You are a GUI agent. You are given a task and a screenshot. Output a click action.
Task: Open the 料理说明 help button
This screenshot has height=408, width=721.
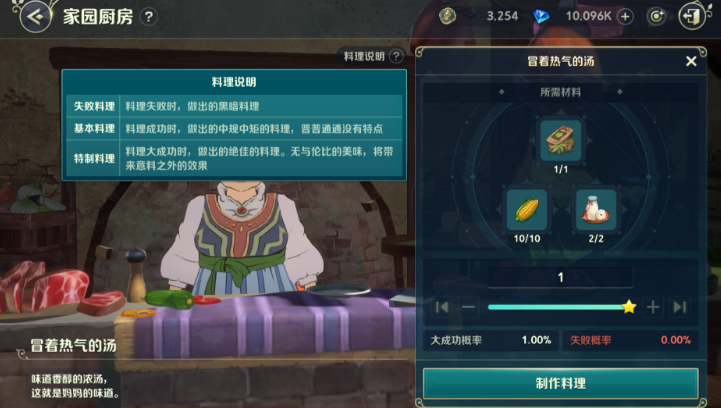(x=372, y=56)
